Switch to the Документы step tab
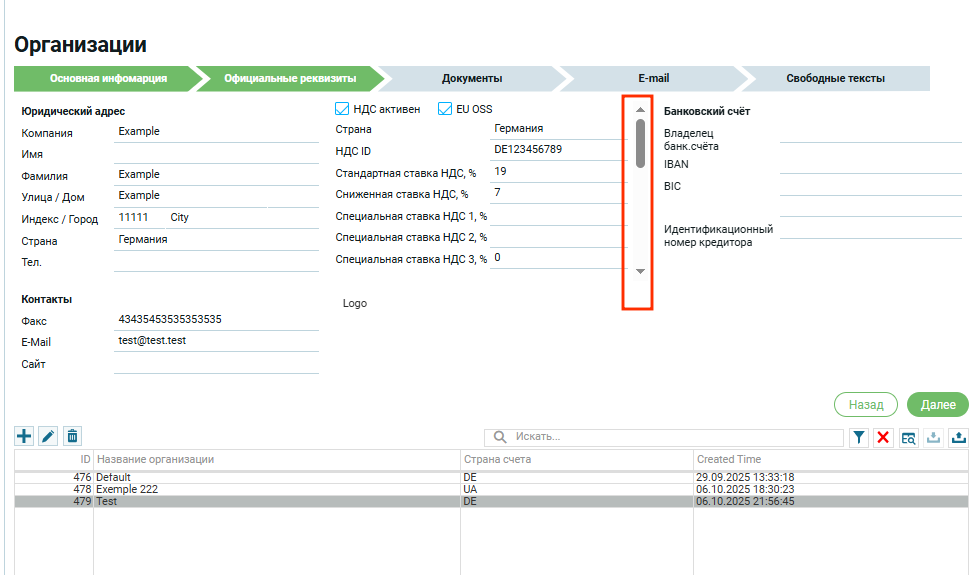The image size is (978, 575). tap(471, 78)
